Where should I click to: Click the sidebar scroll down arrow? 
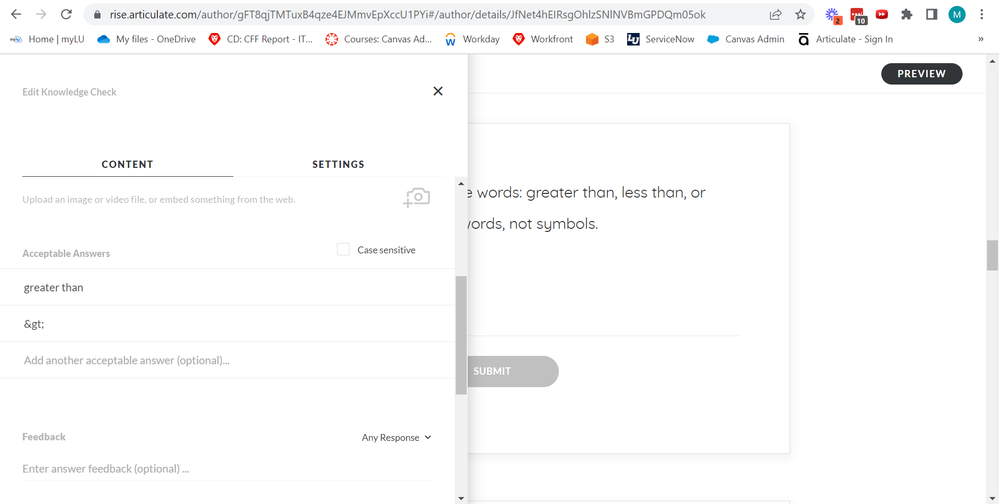(x=461, y=498)
